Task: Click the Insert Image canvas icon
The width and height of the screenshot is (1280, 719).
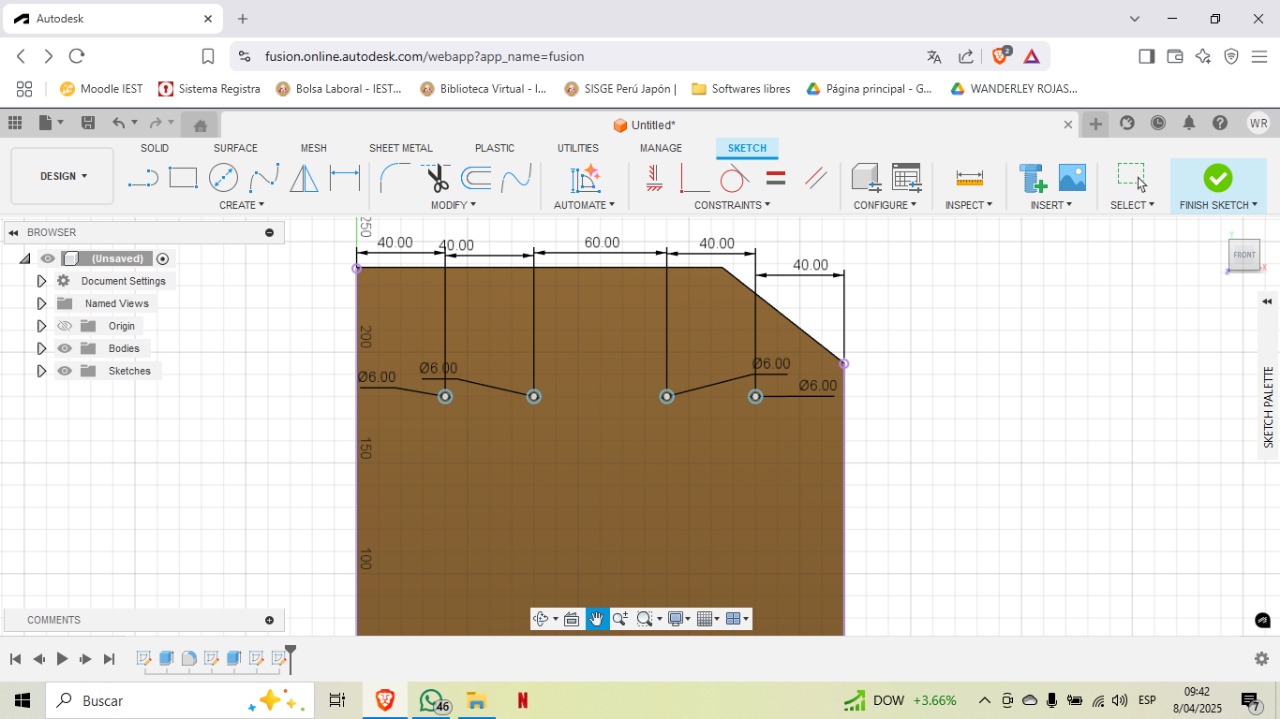Action: click(x=1072, y=178)
